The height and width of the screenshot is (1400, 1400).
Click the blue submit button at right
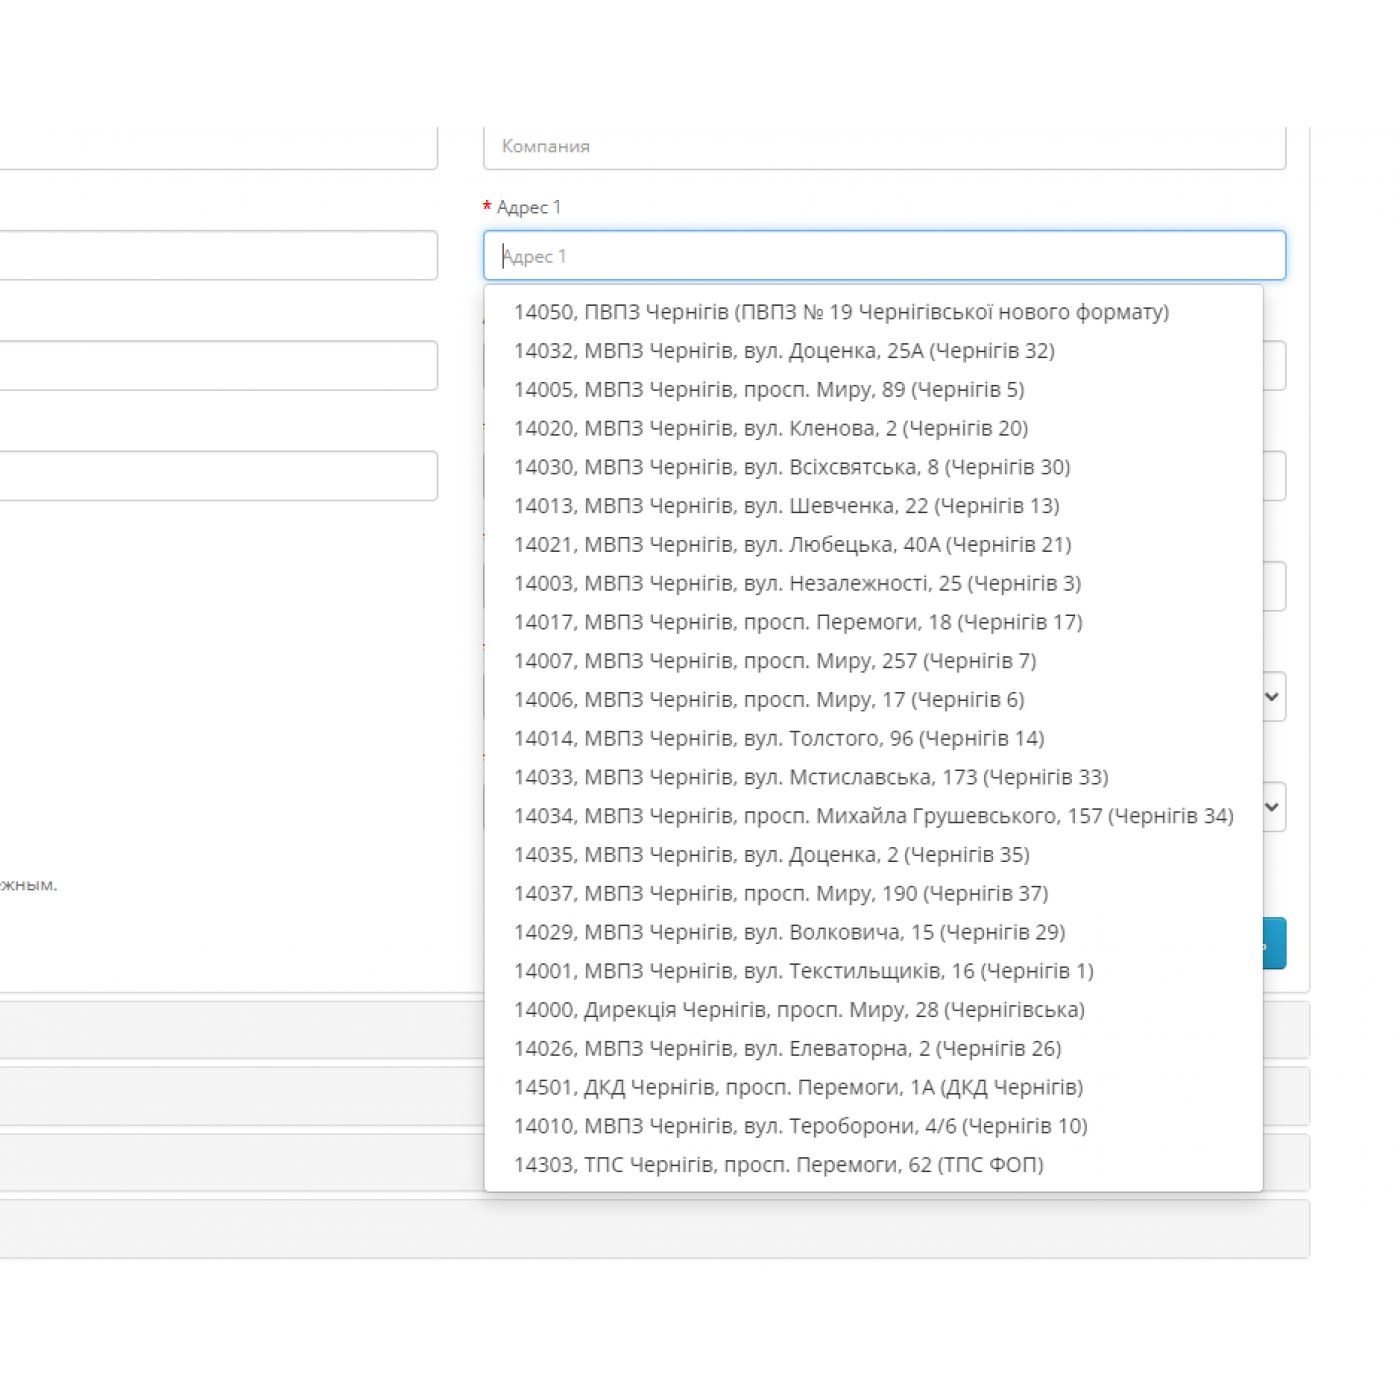pyautogui.click(x=1275, y=943)
